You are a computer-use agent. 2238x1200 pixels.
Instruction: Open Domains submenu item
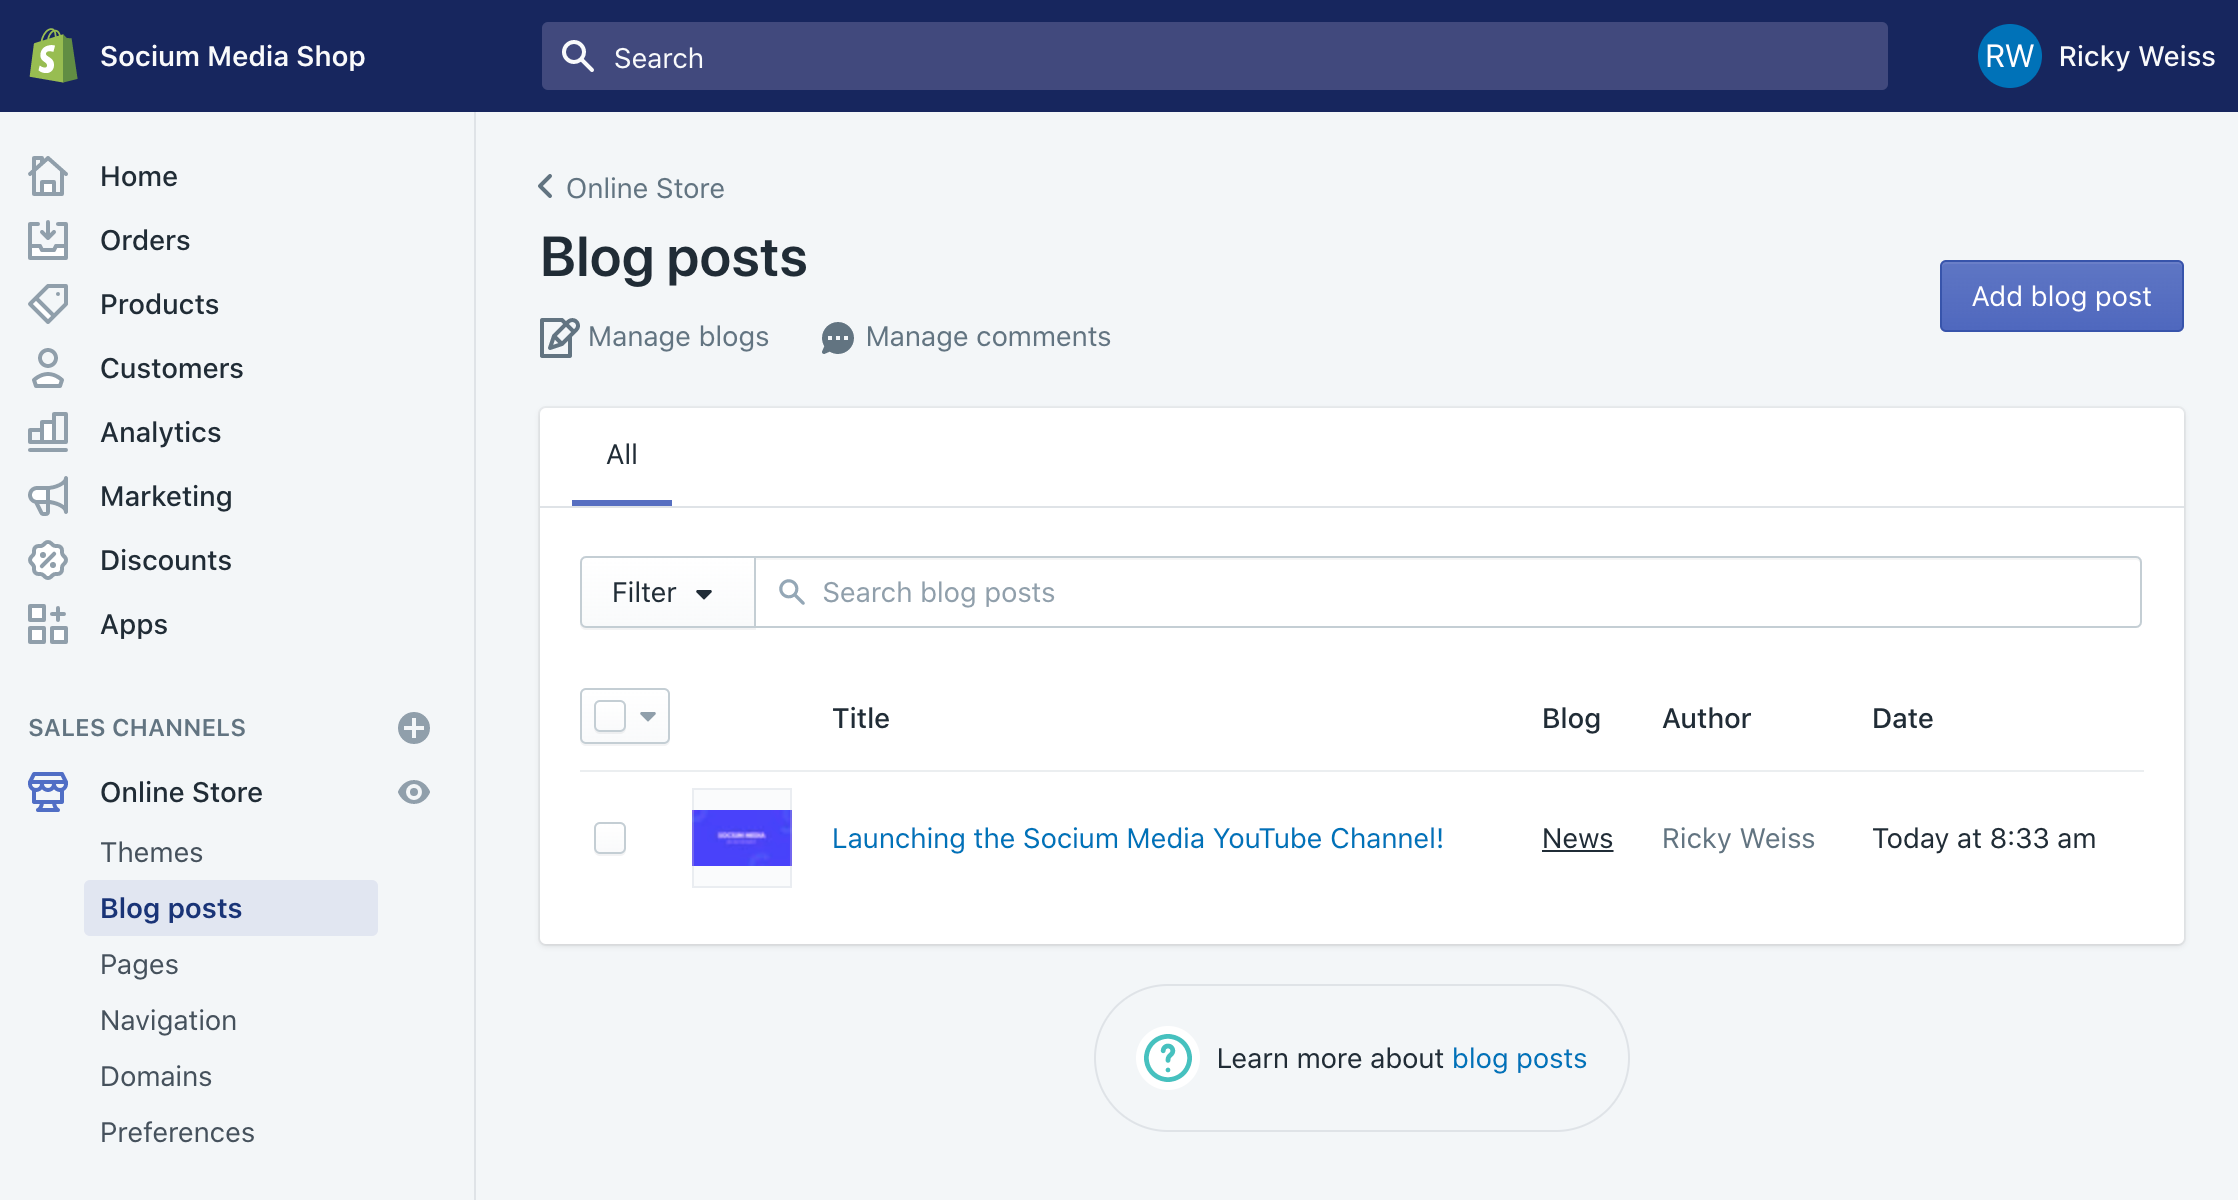[156, 1076]
